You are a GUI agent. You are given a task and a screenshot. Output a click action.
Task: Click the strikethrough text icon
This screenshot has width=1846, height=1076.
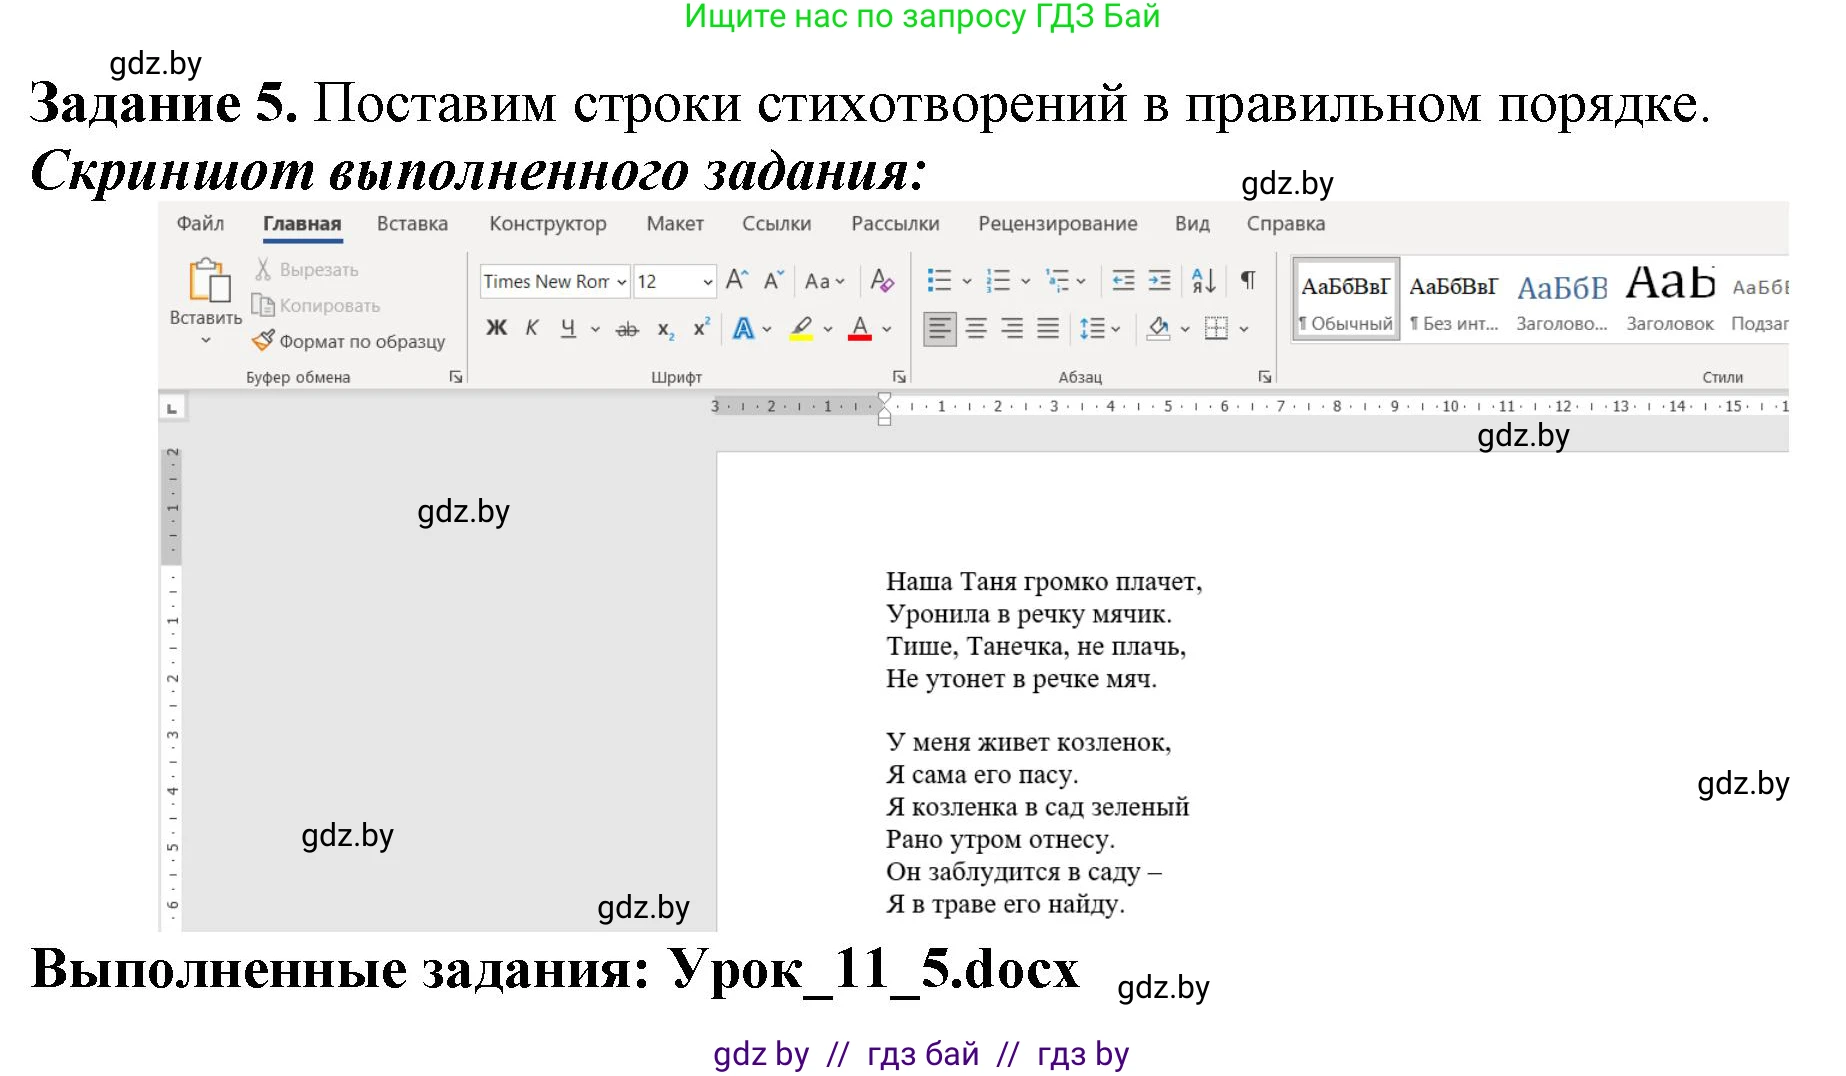[x=628, y=328]
